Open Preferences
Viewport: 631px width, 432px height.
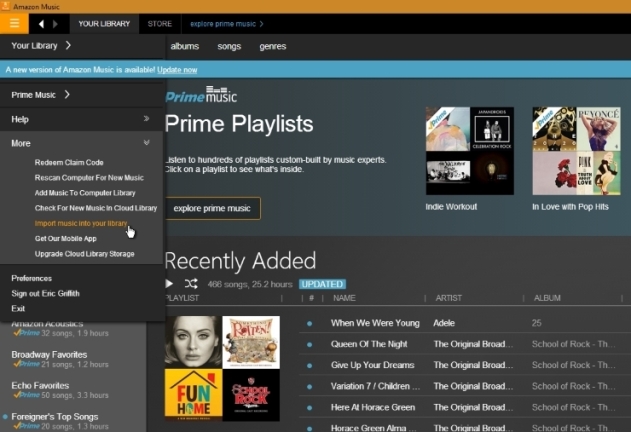pyautogui.click(x=31, y=278)
